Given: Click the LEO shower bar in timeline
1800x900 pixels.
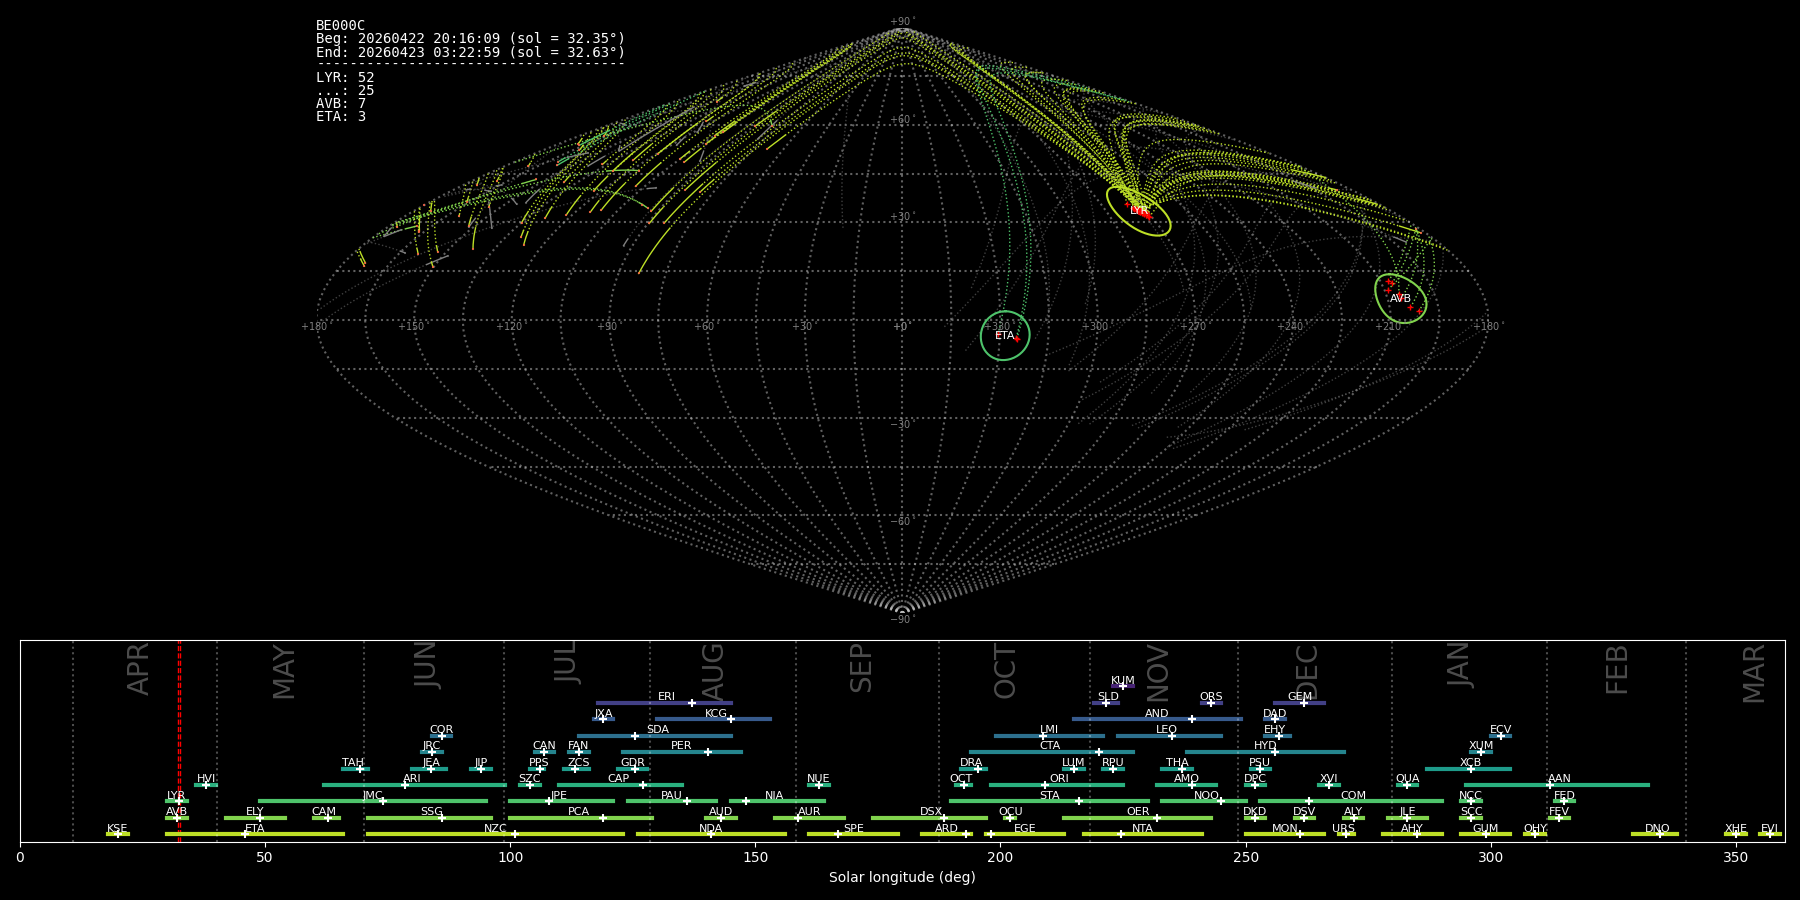Looking at the screenshot, I should pos(1169,736).
